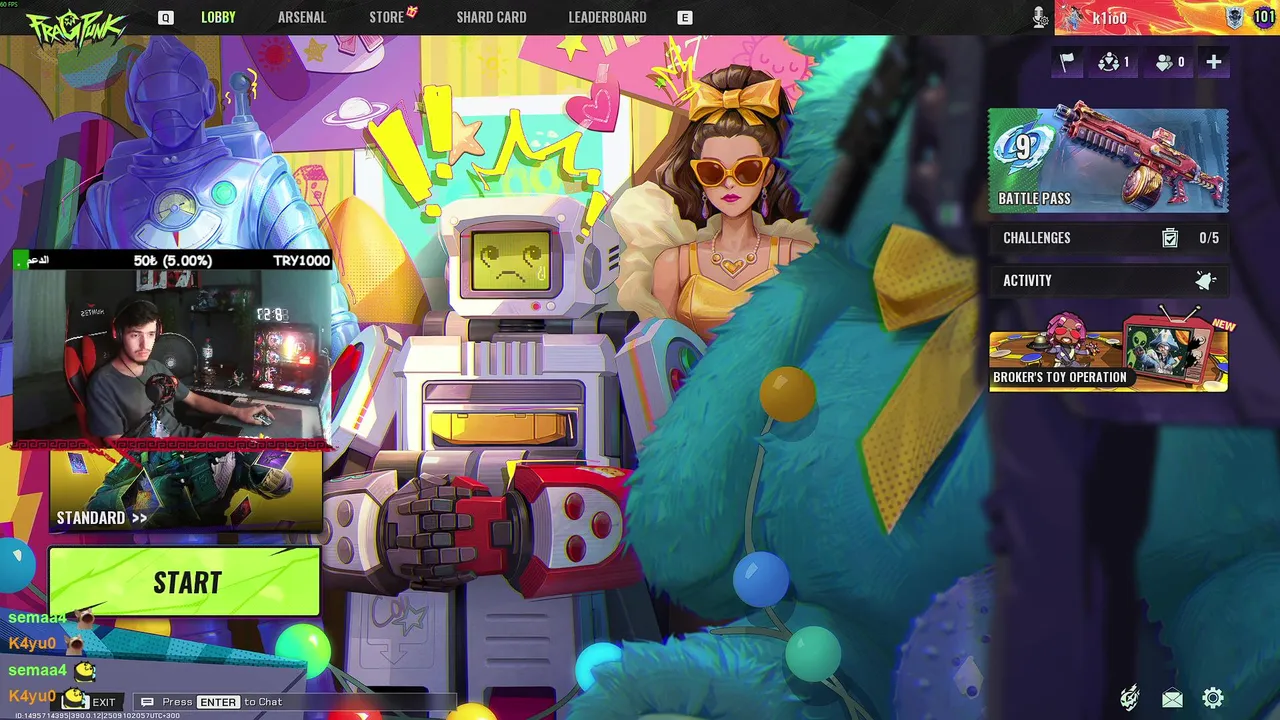Click the FragPunk logo

tap(76, 30)
